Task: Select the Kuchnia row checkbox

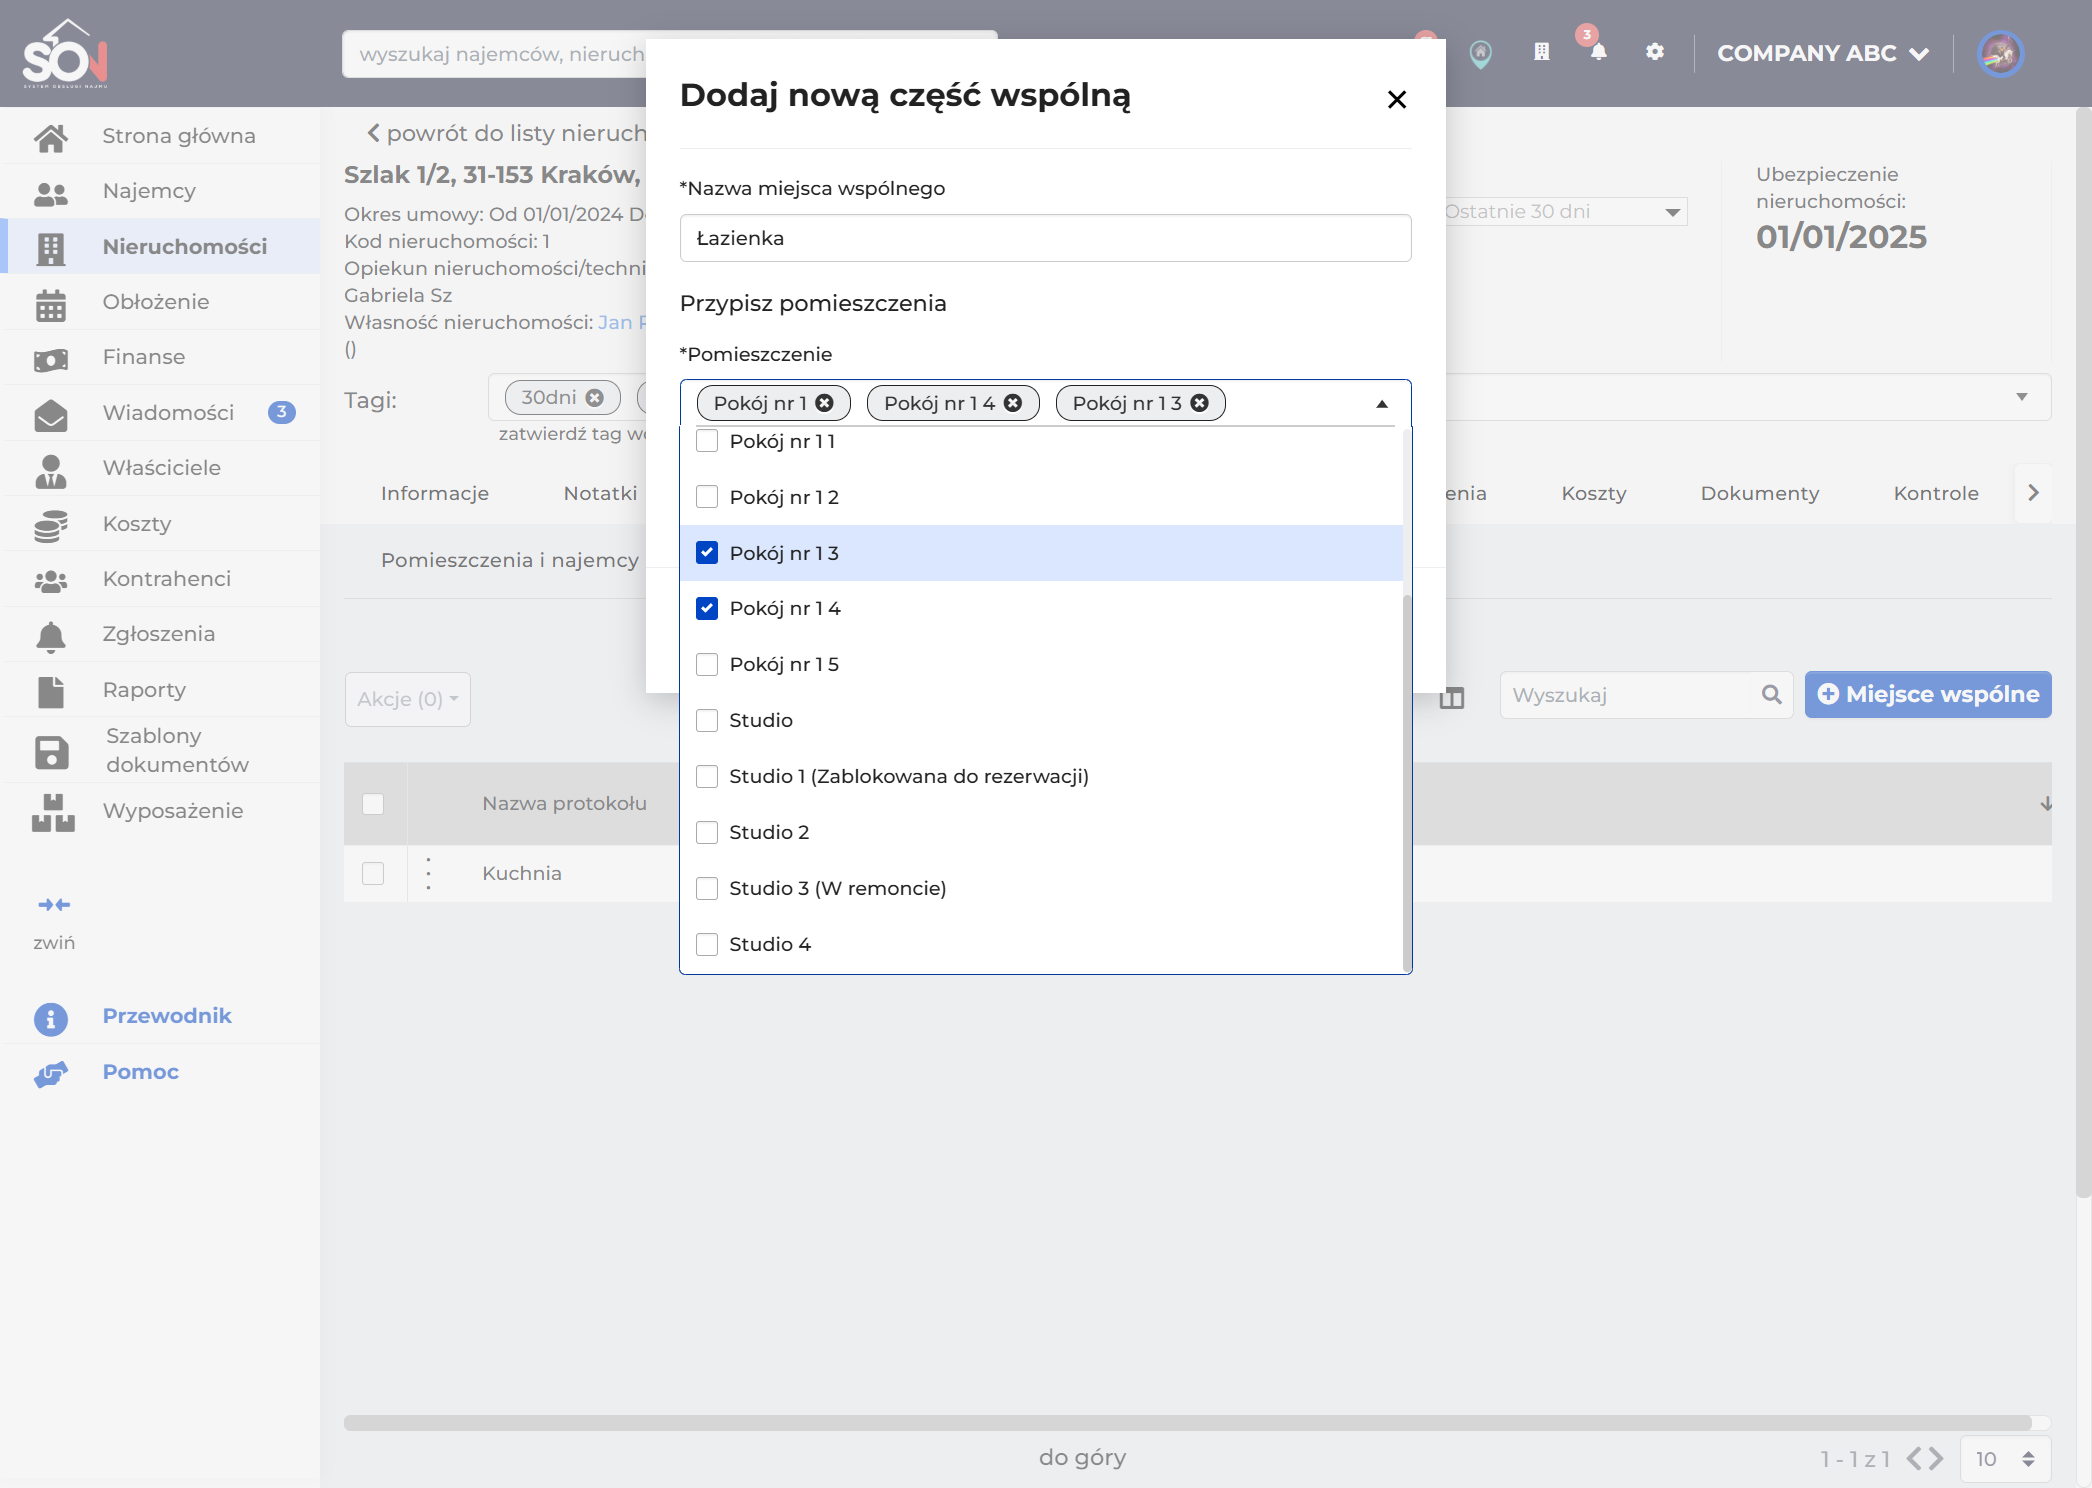Action: [x=373, y=873]
